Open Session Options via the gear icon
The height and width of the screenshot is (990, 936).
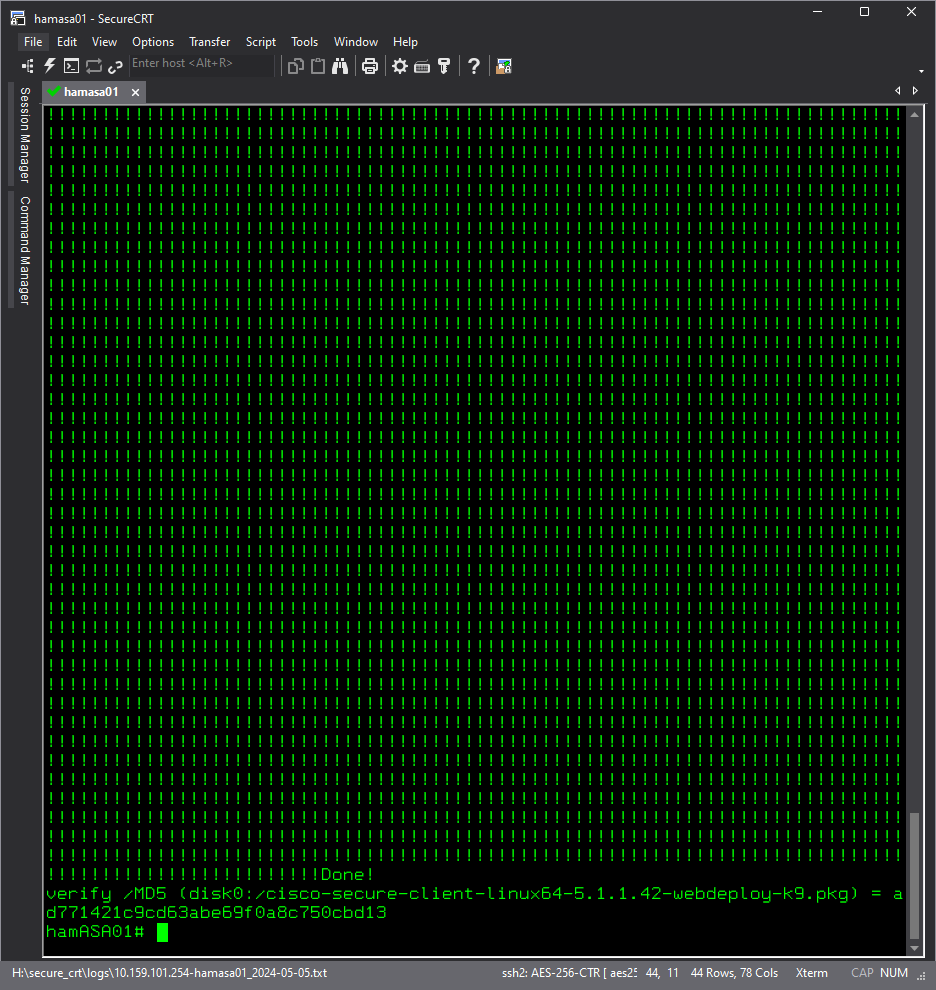coord(399,66)
